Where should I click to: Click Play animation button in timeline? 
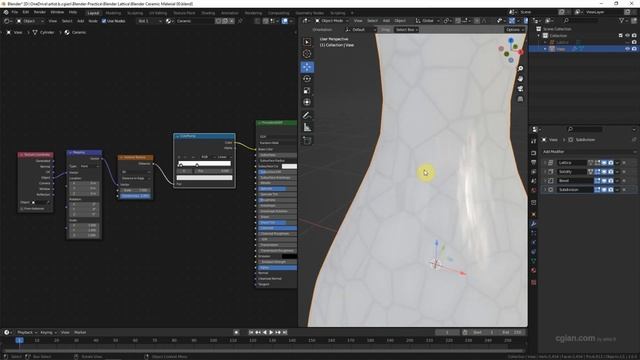[271, 332]
